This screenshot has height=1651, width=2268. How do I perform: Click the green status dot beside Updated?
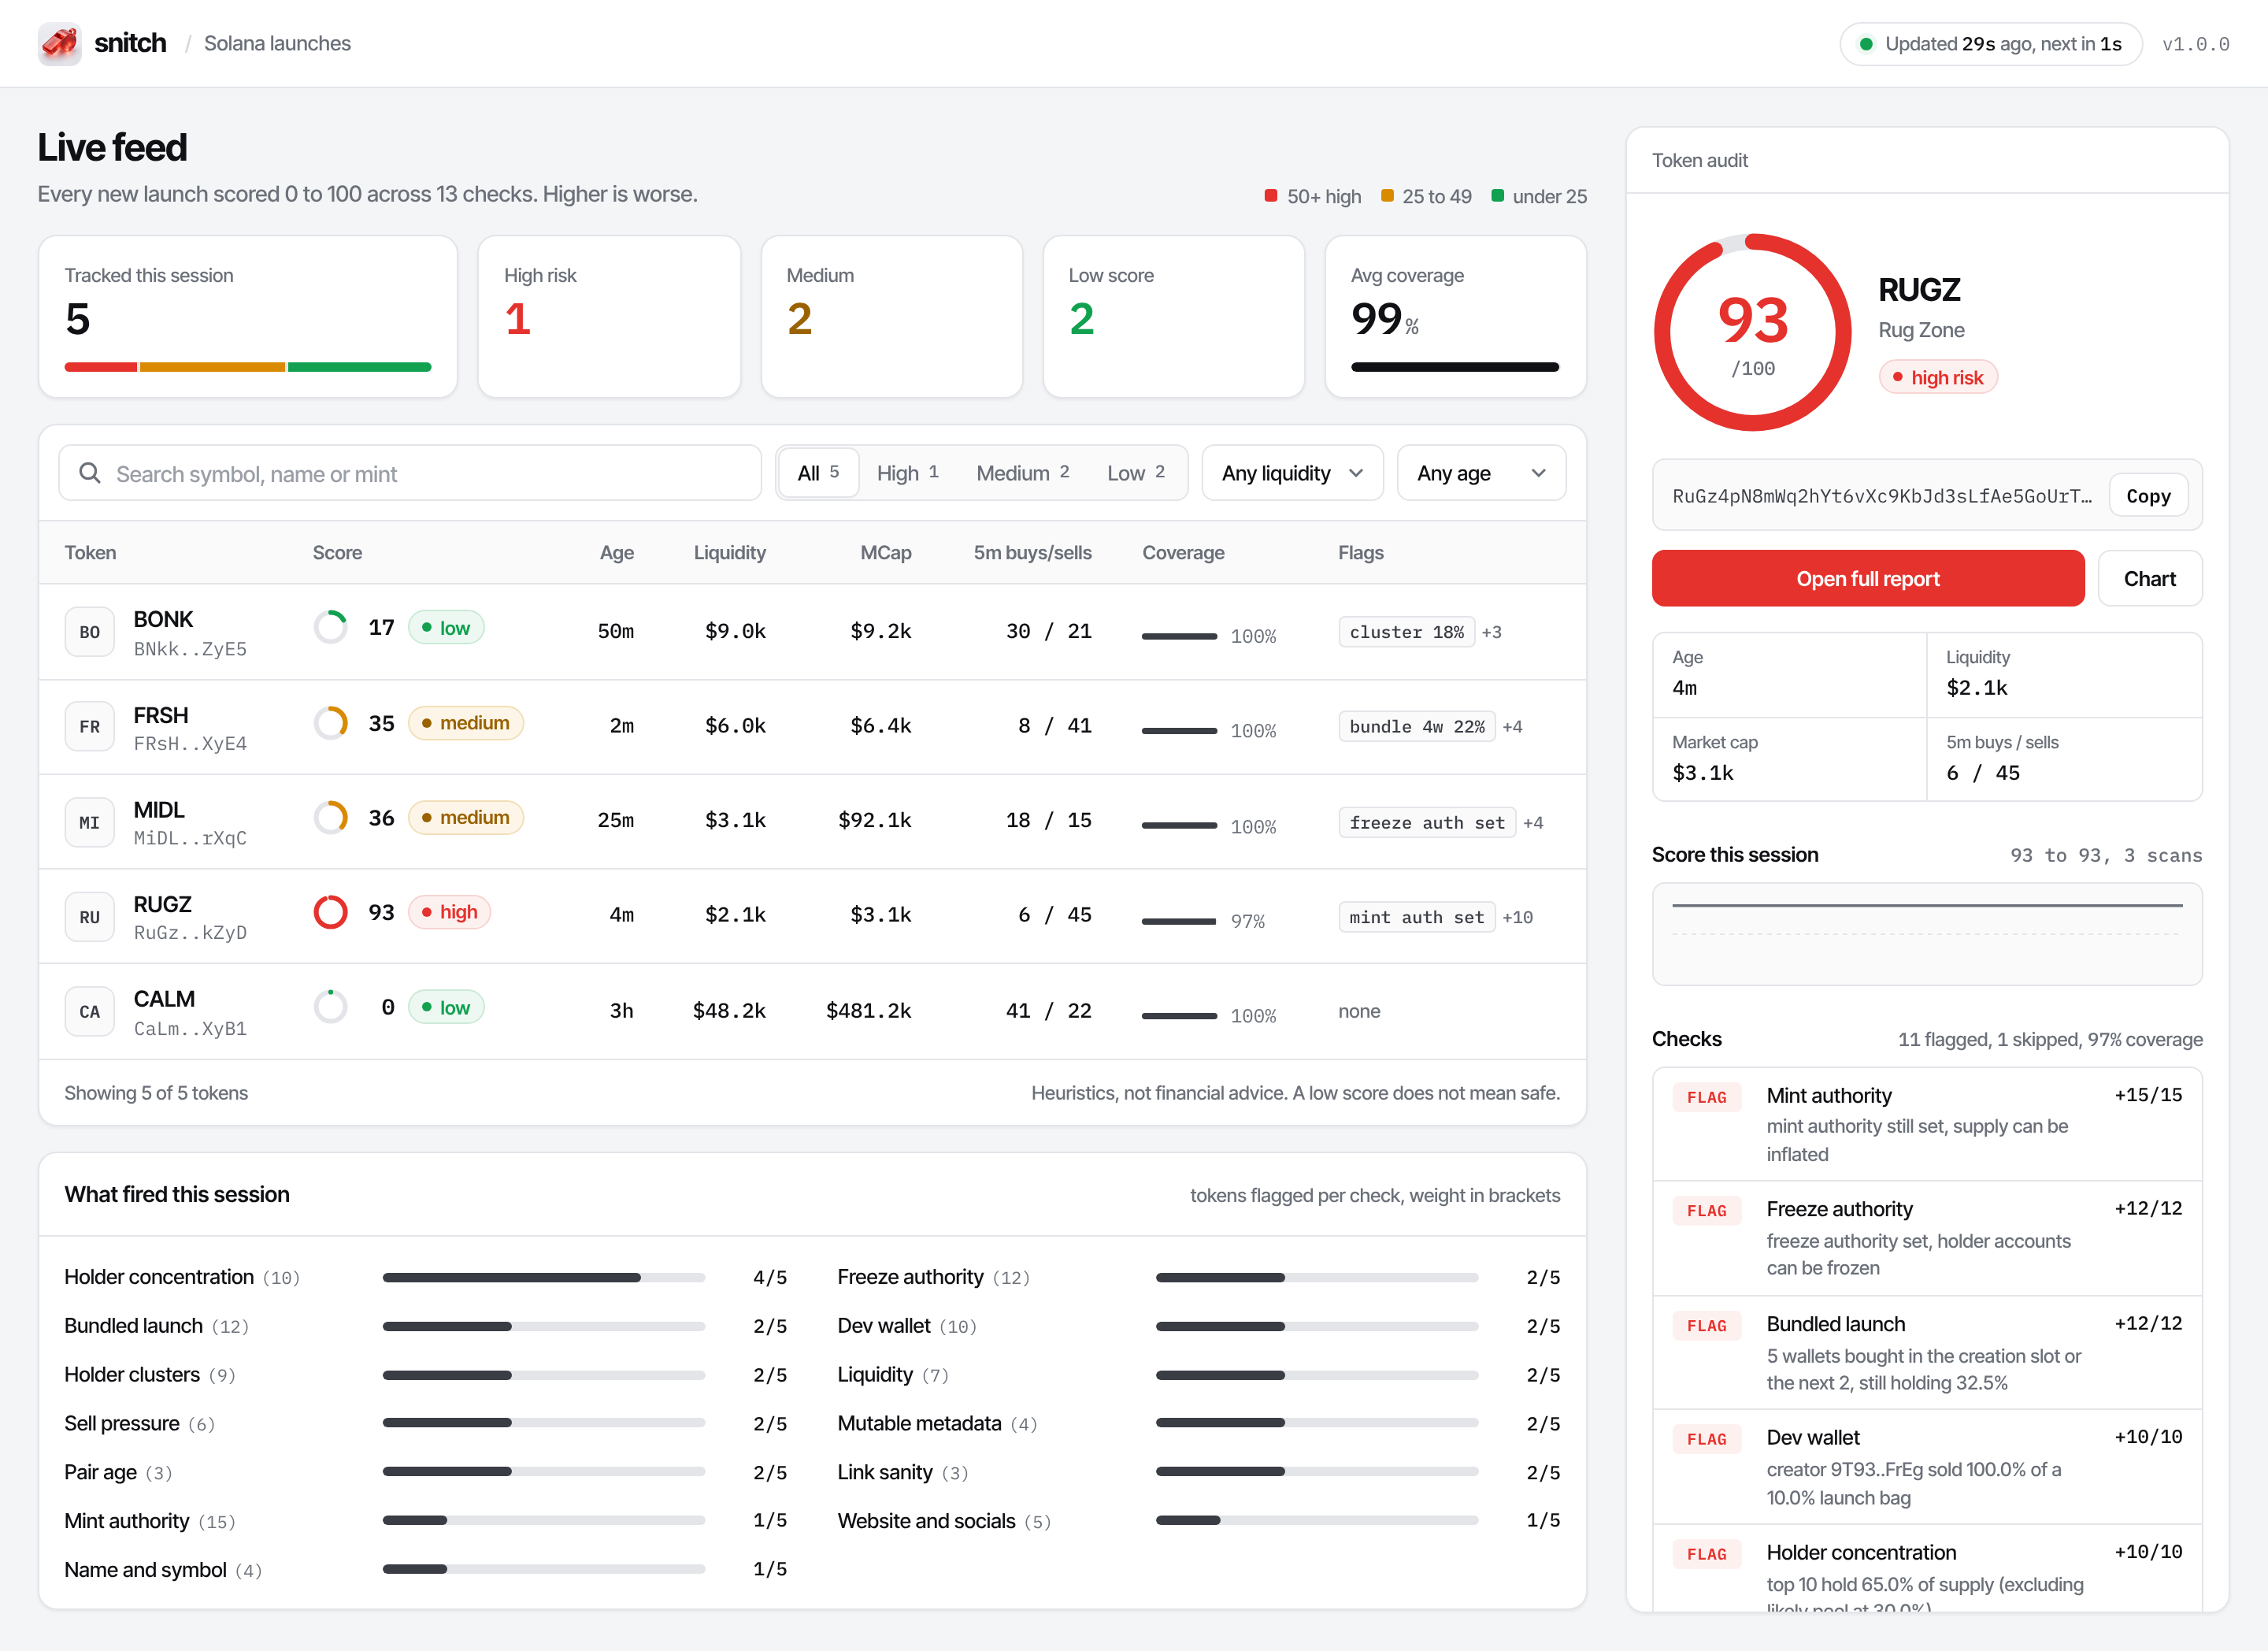[x=1866, y=44]
